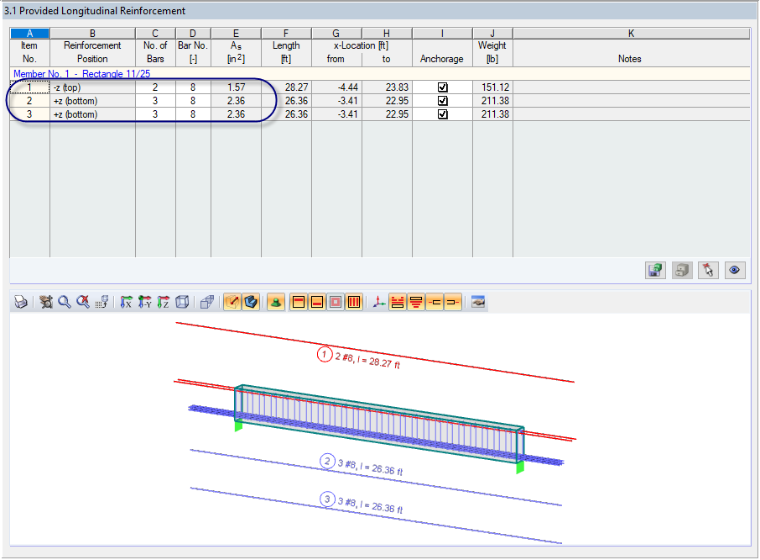Click circled item 3 rebar label in graphic

327,499
